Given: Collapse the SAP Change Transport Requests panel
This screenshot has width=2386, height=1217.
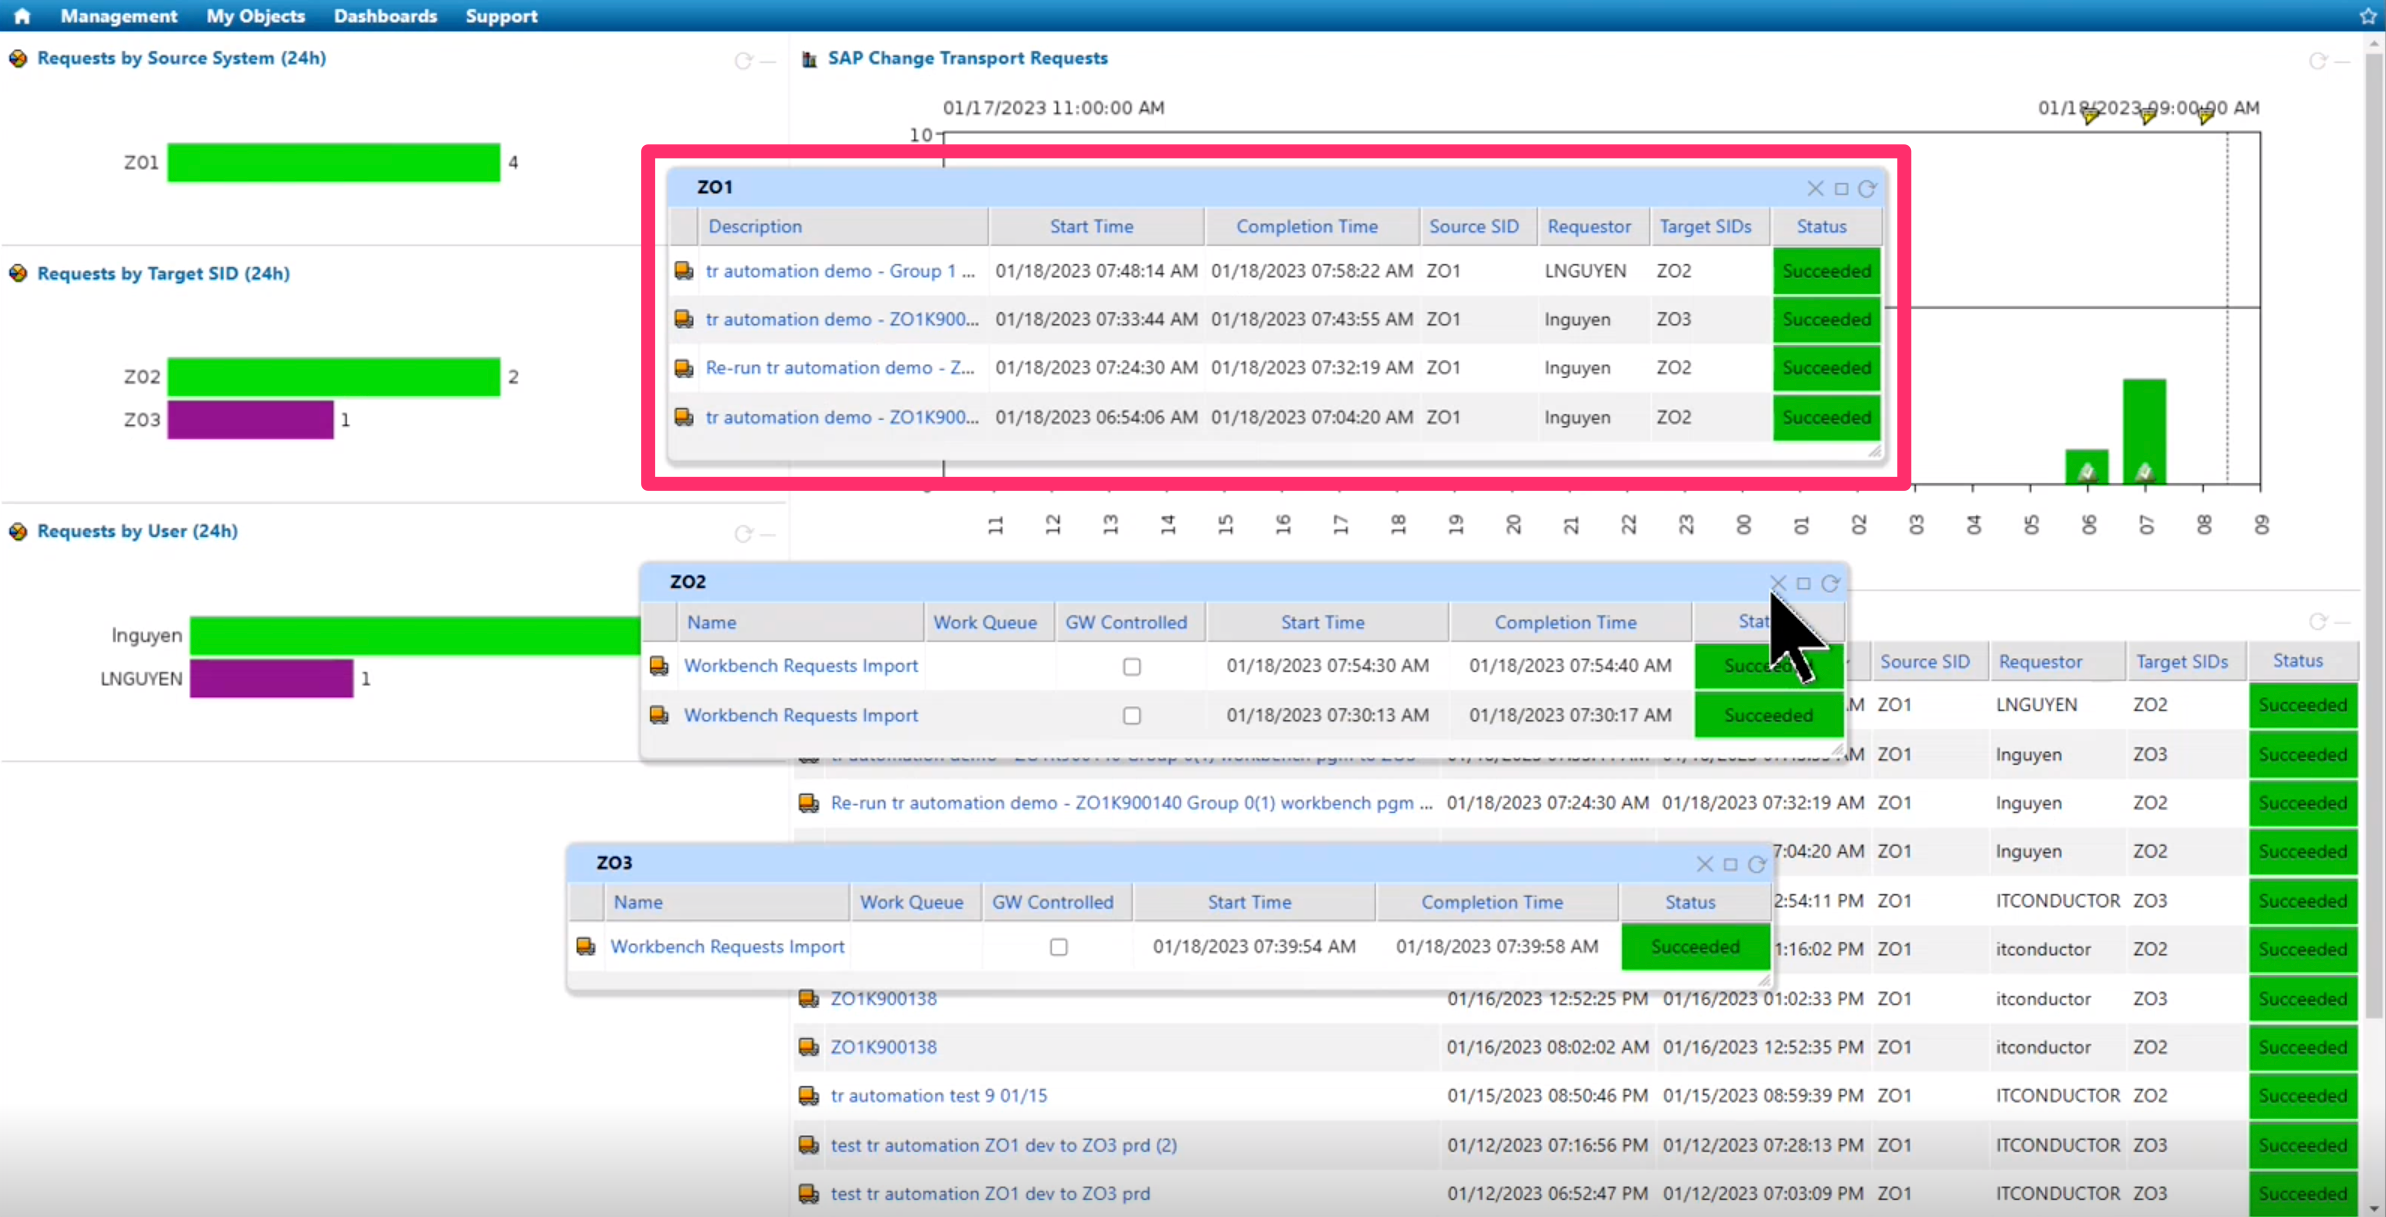Looking at the screenshot, I should [x=2345, y=62].
